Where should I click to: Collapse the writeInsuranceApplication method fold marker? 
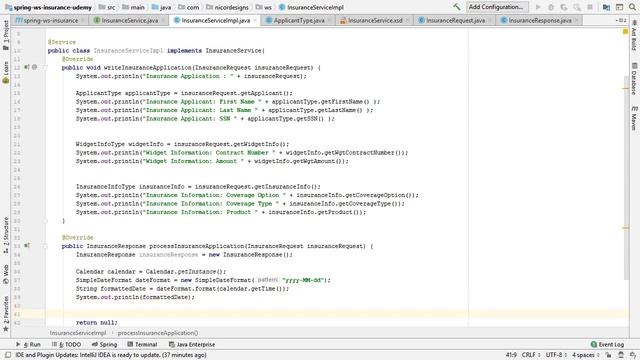tap(45, 67)
